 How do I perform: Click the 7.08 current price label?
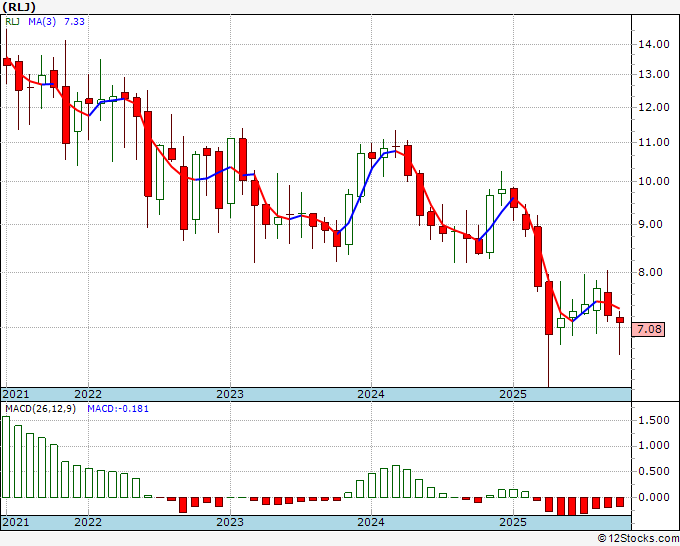click(x=648, y=329)
